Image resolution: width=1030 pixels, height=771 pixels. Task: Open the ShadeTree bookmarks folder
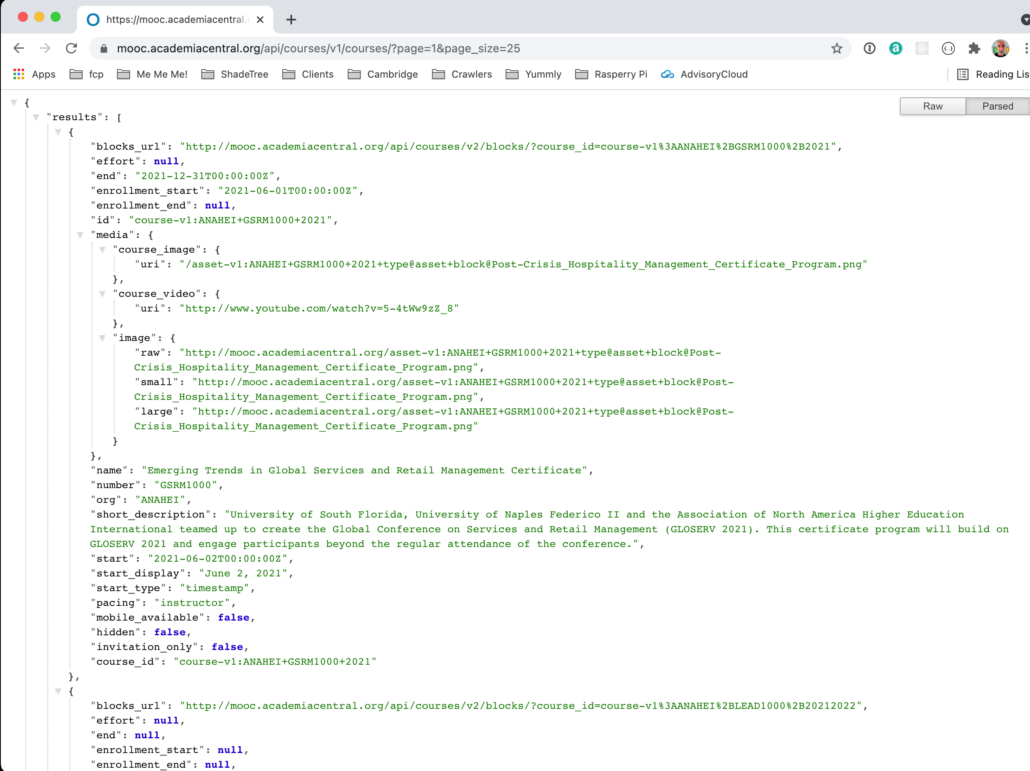pos(235,74)
